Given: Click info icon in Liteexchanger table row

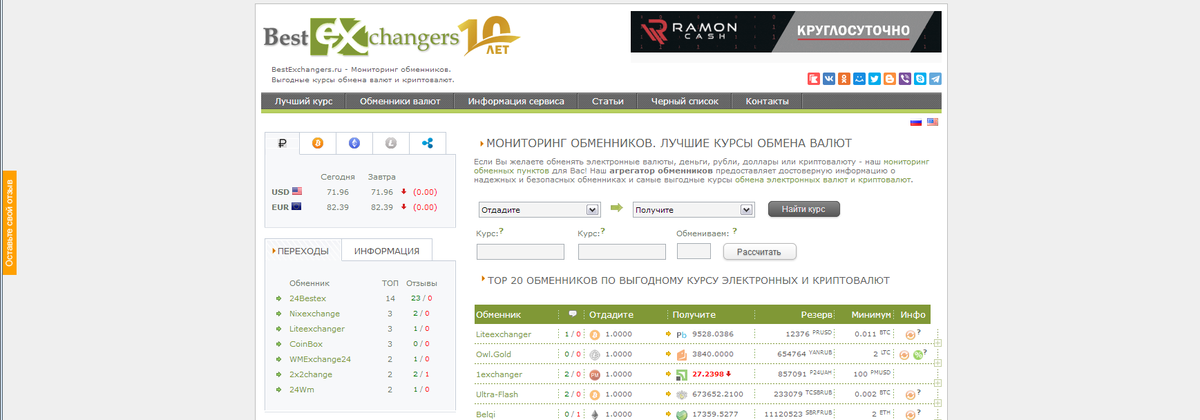Looking at the screenshot, I should [910, 334].
